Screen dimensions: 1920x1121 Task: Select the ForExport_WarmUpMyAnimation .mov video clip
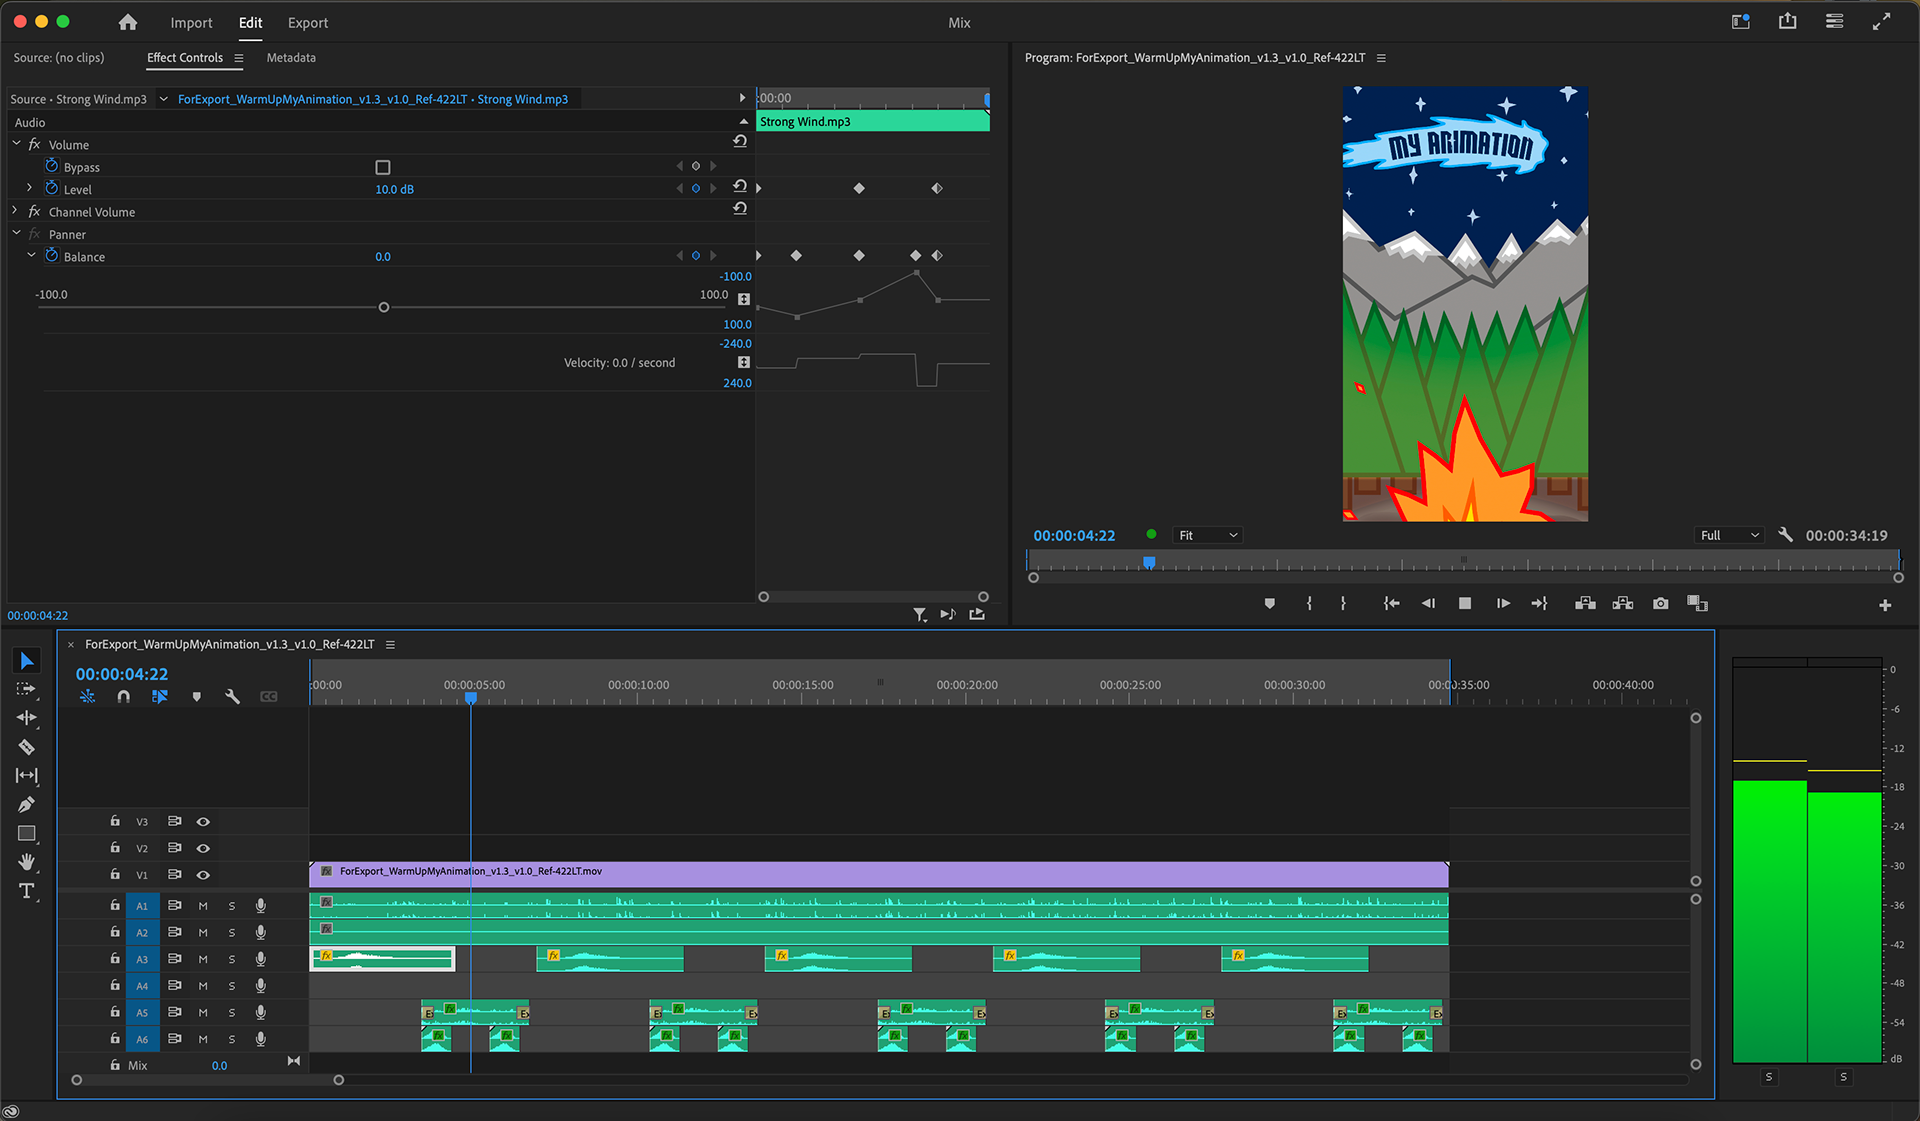point(879,874)
